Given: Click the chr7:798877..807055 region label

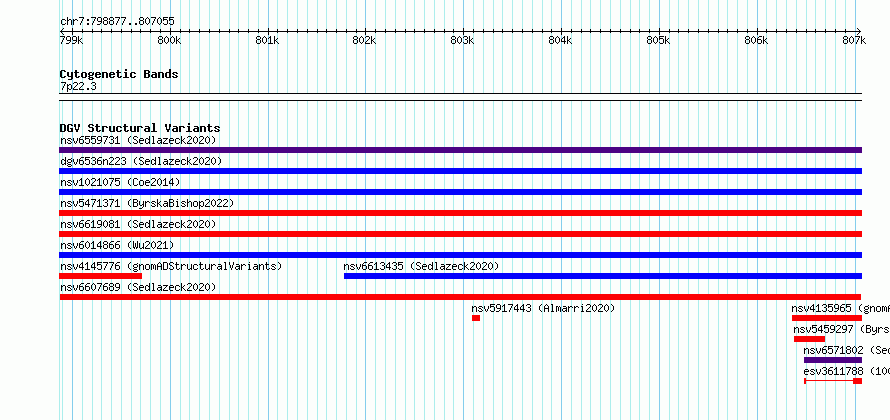Looking at the screenshot, I should (117, 22).
